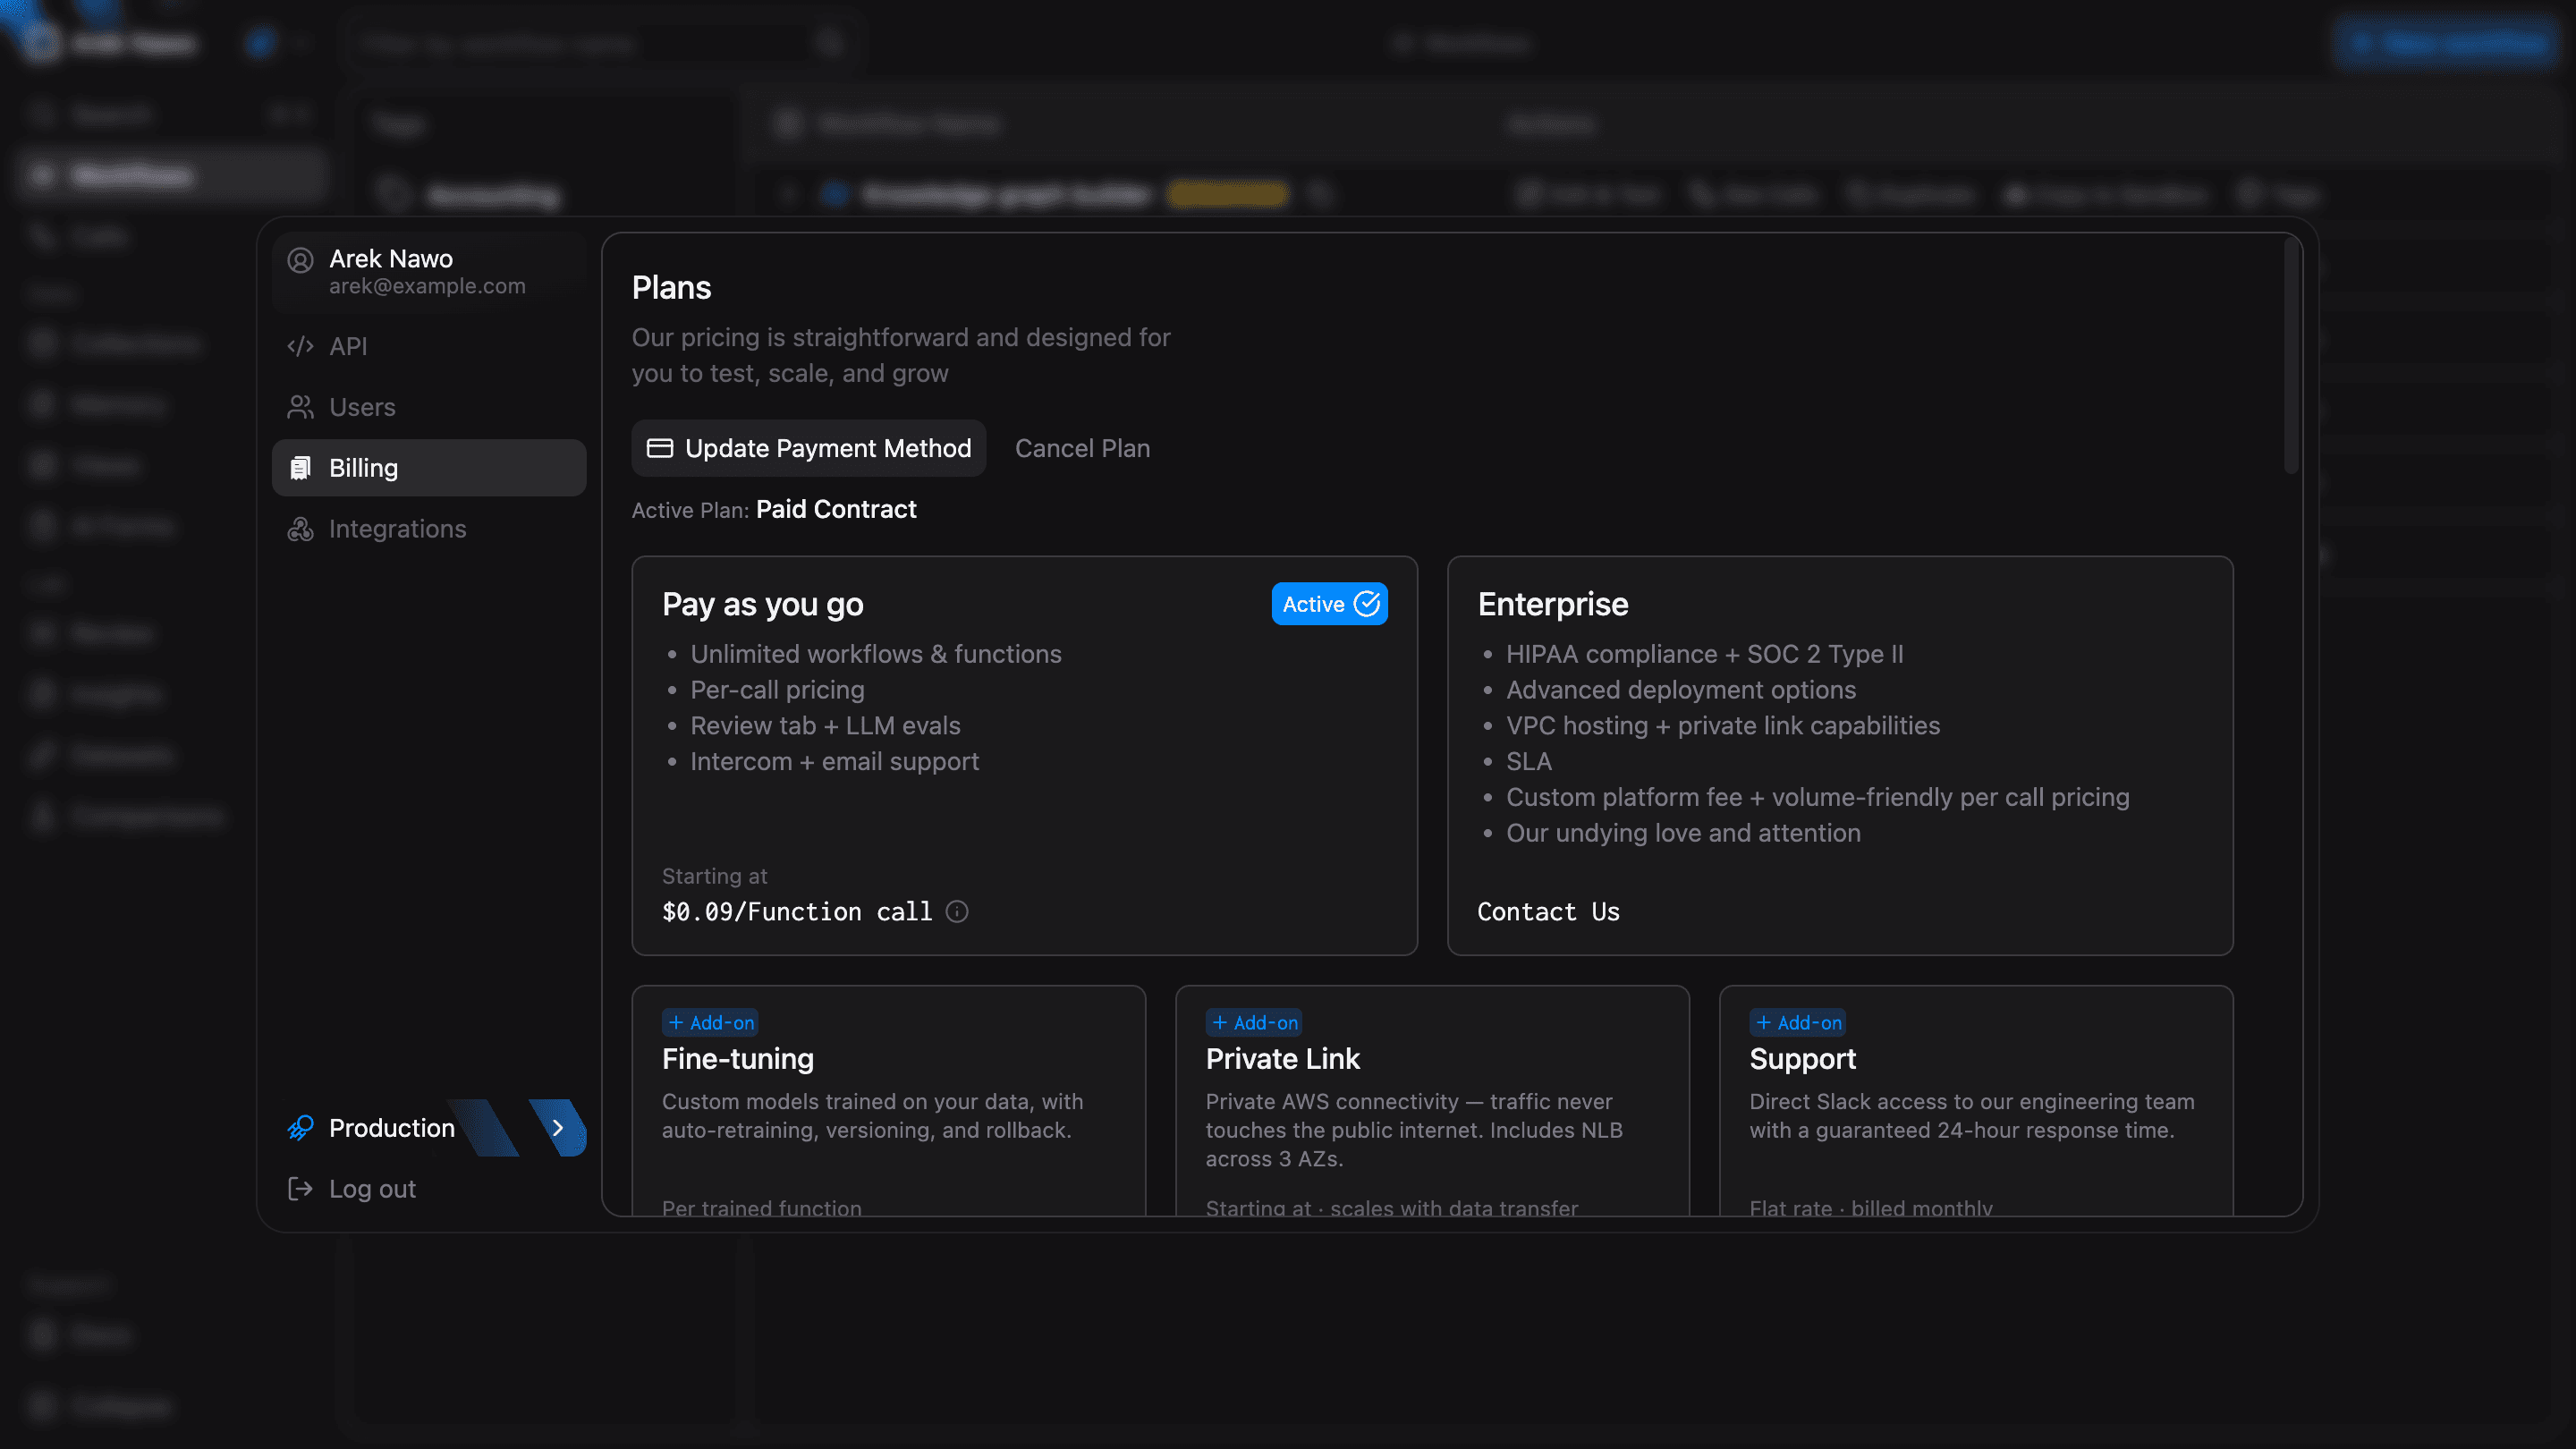Click the checkmark icon in the Active badge

[x=1366, y=604]
